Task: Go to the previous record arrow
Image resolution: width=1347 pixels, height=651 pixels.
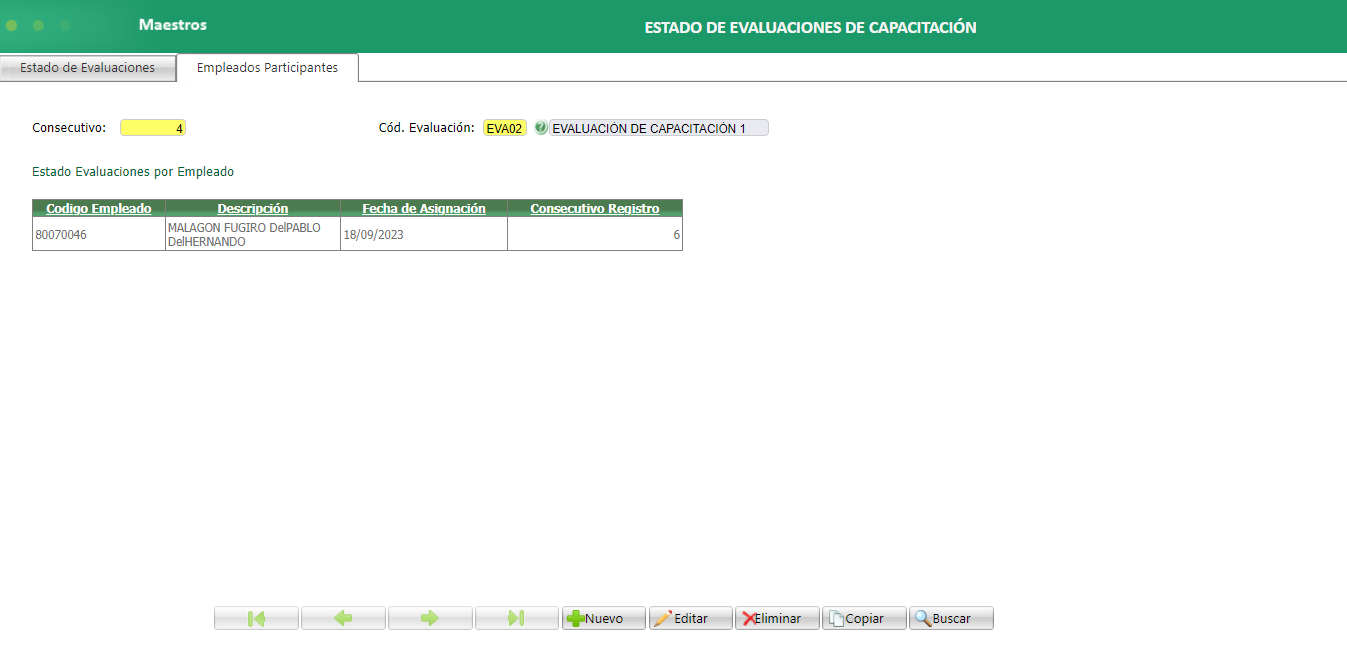Action: click(343, 618)
